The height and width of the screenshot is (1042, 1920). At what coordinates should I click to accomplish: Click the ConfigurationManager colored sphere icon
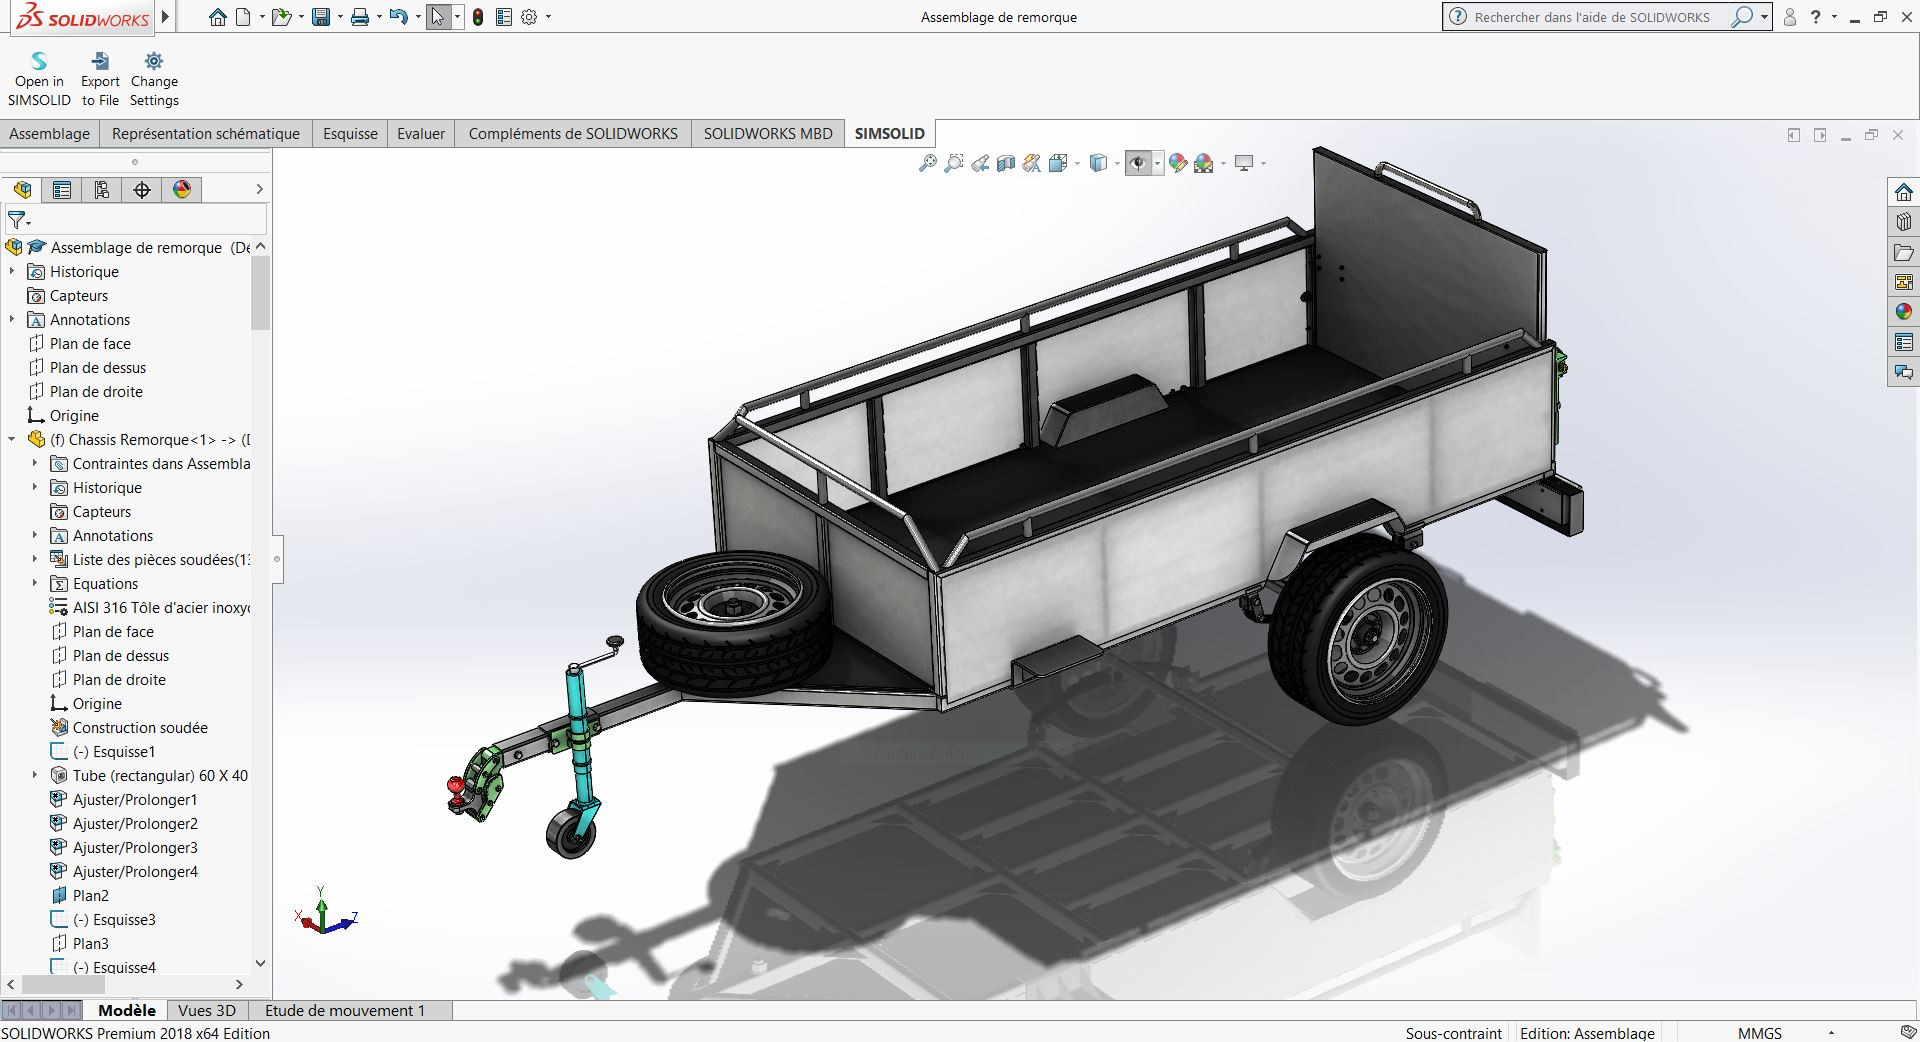point(181,189)
